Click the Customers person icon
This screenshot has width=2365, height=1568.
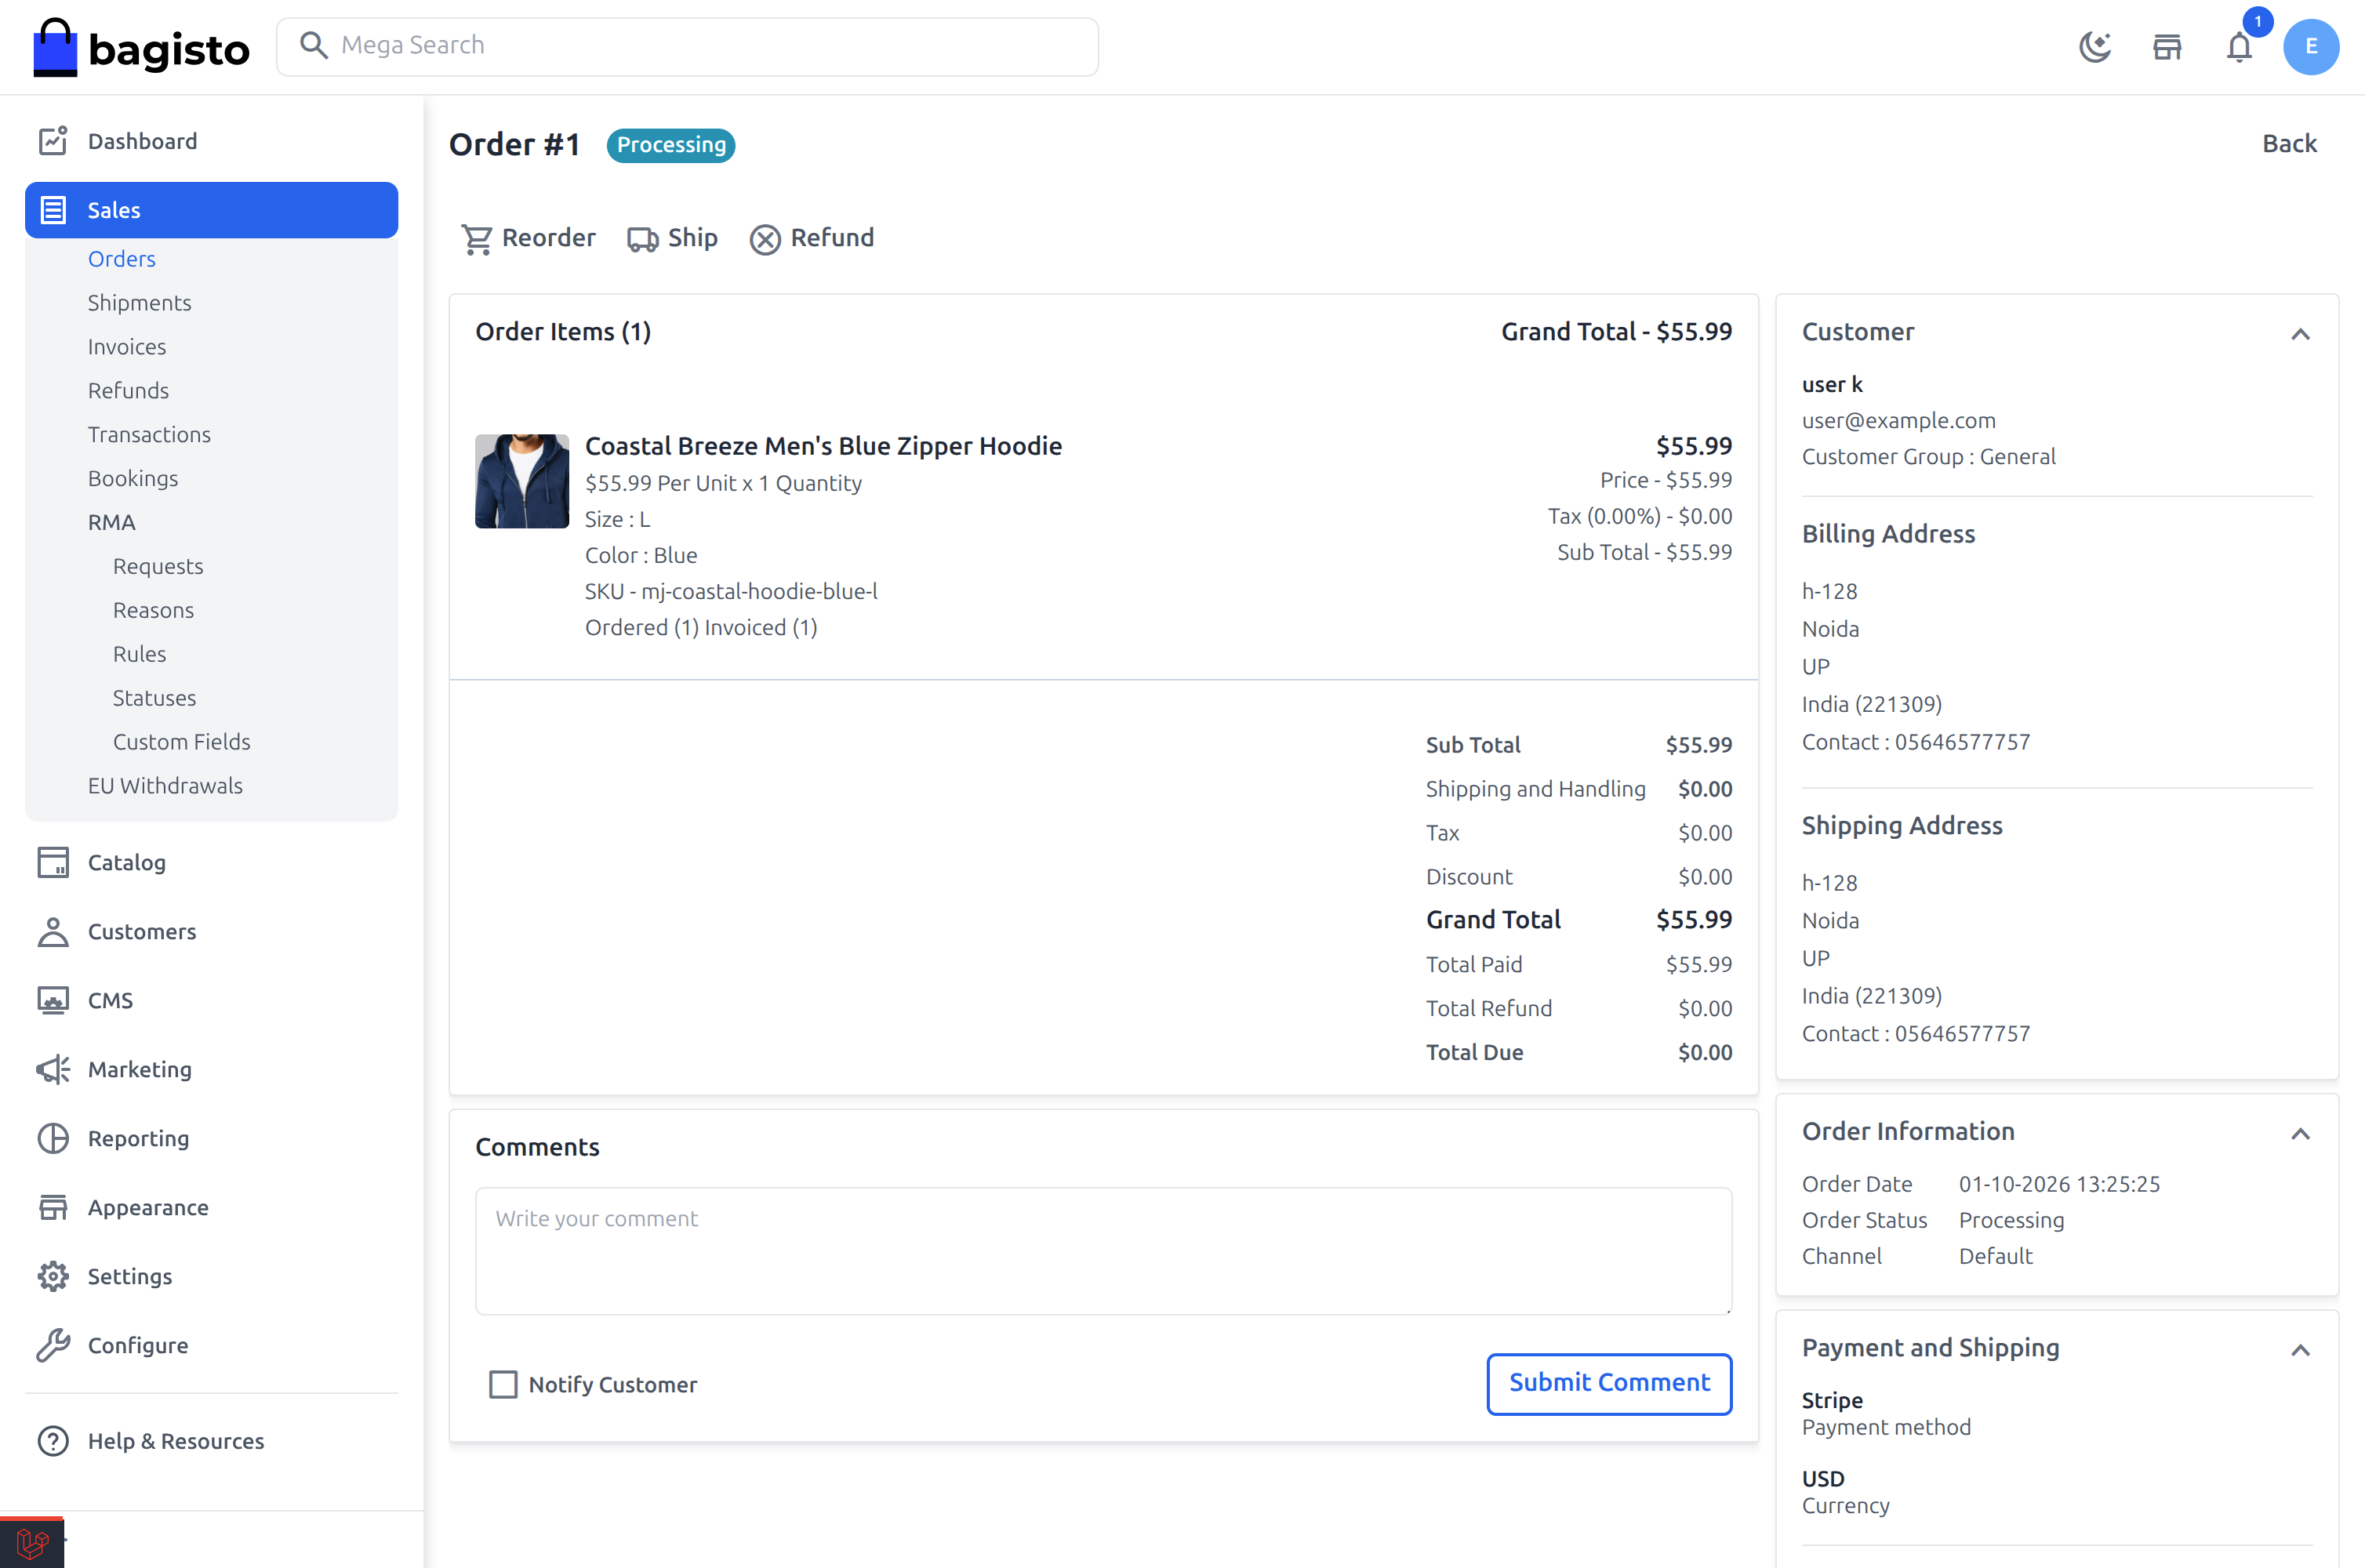53,931
